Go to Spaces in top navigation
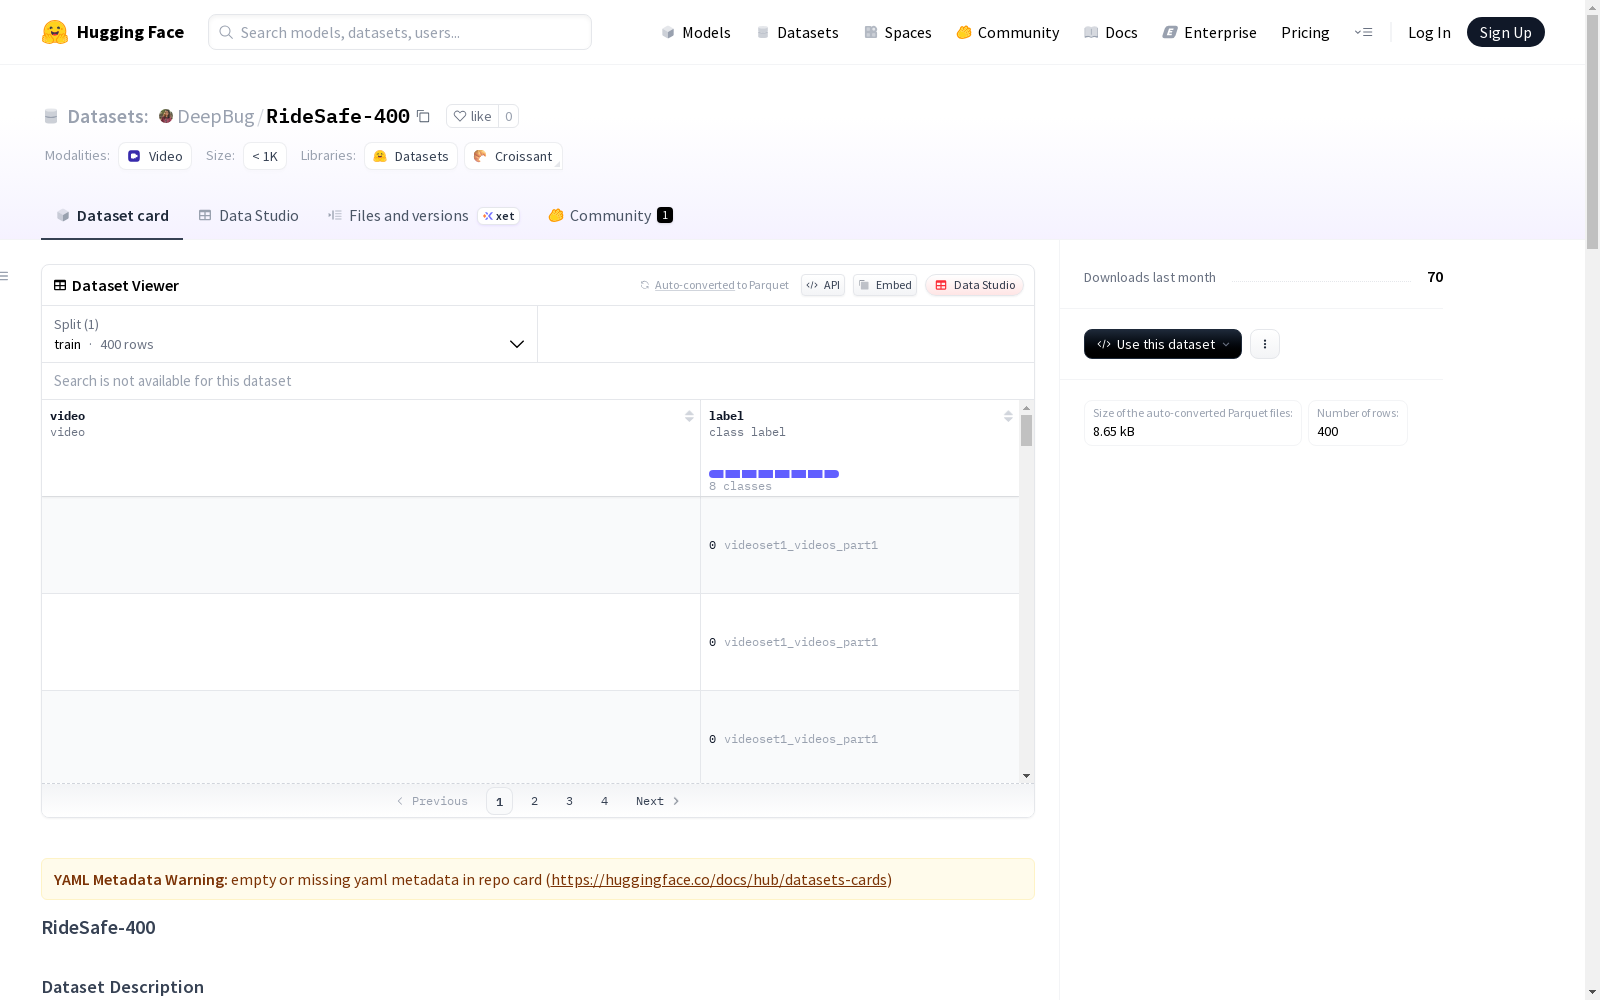 click(898, 32)
